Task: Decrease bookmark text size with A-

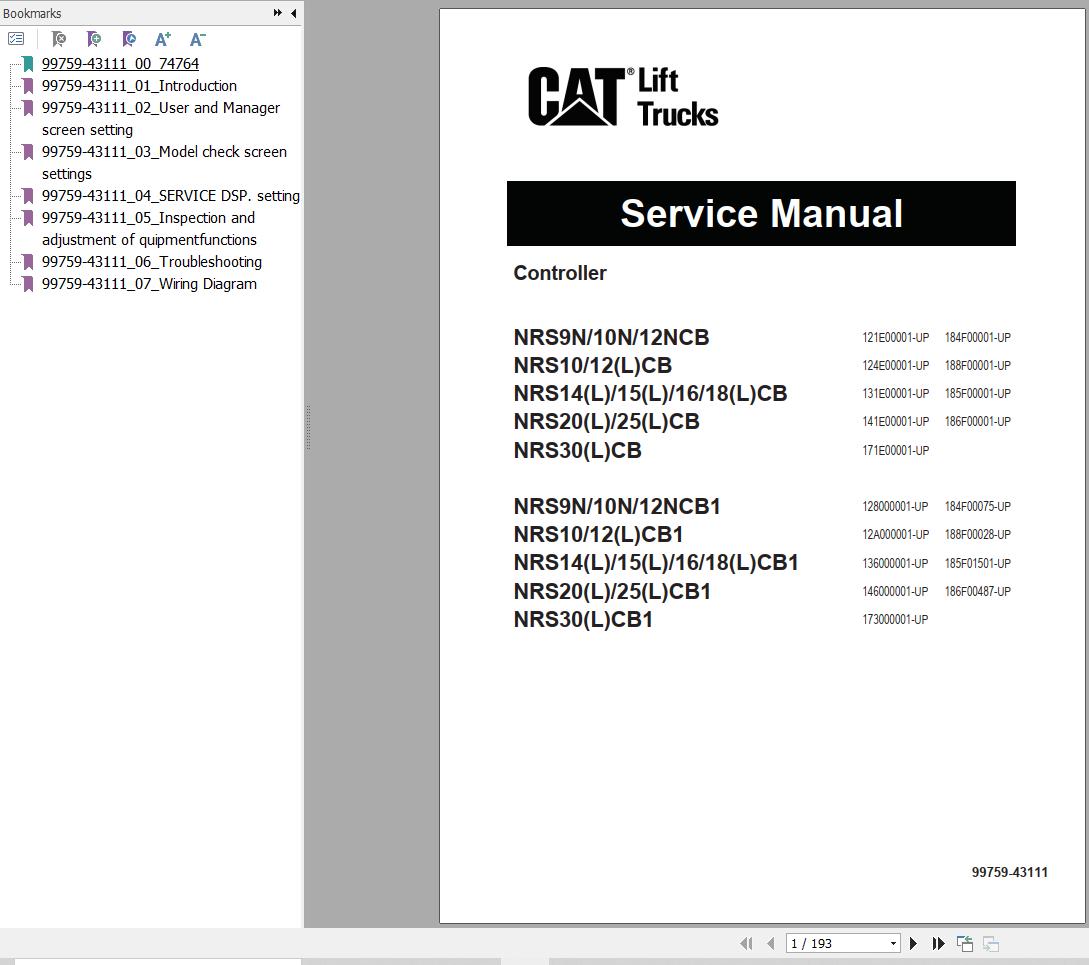Action: [x=197, y=39]
